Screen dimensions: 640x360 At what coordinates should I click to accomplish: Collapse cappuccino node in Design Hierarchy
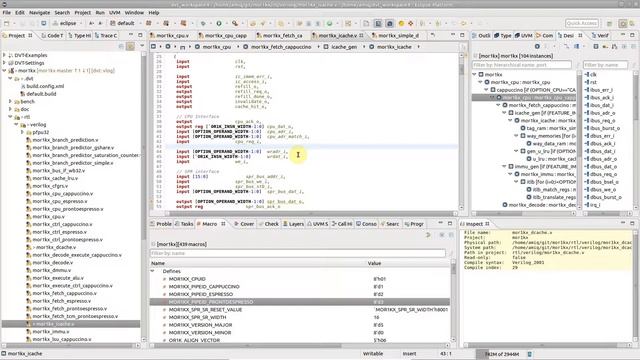(x=486, y=90)
